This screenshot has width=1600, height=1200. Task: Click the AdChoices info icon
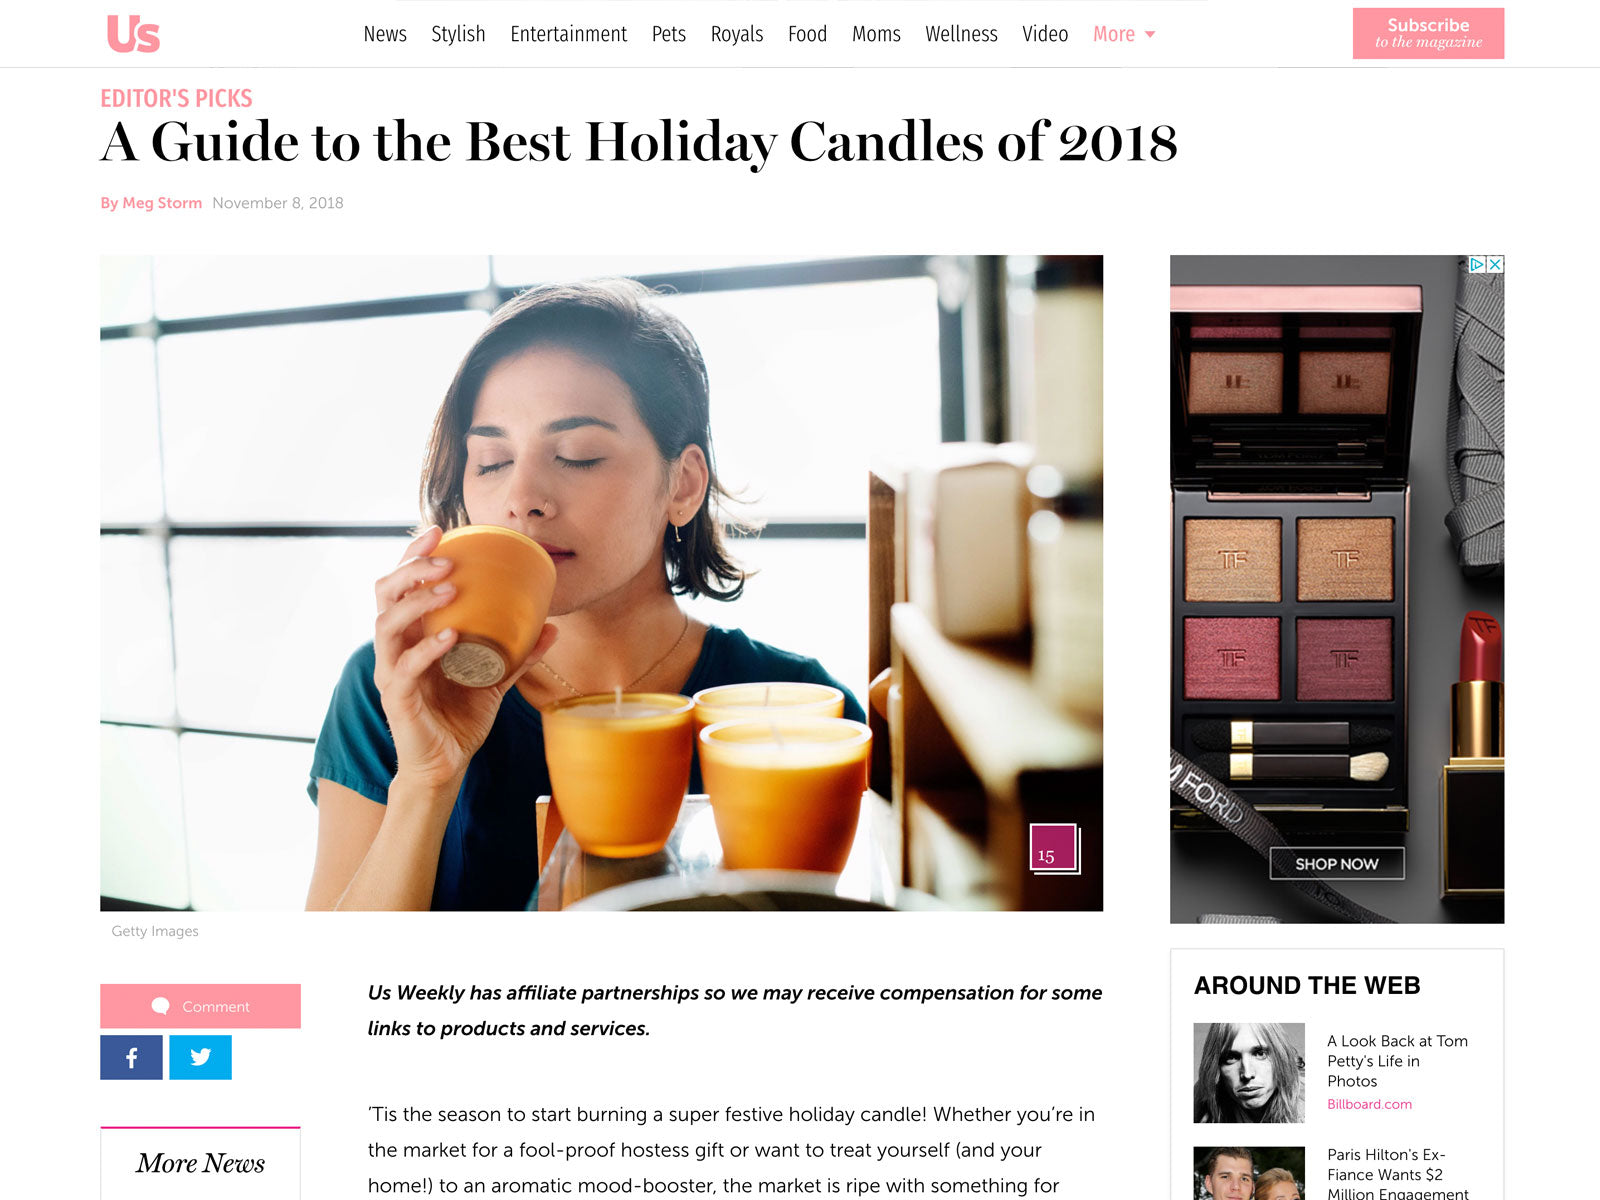tap(1477, 265)
